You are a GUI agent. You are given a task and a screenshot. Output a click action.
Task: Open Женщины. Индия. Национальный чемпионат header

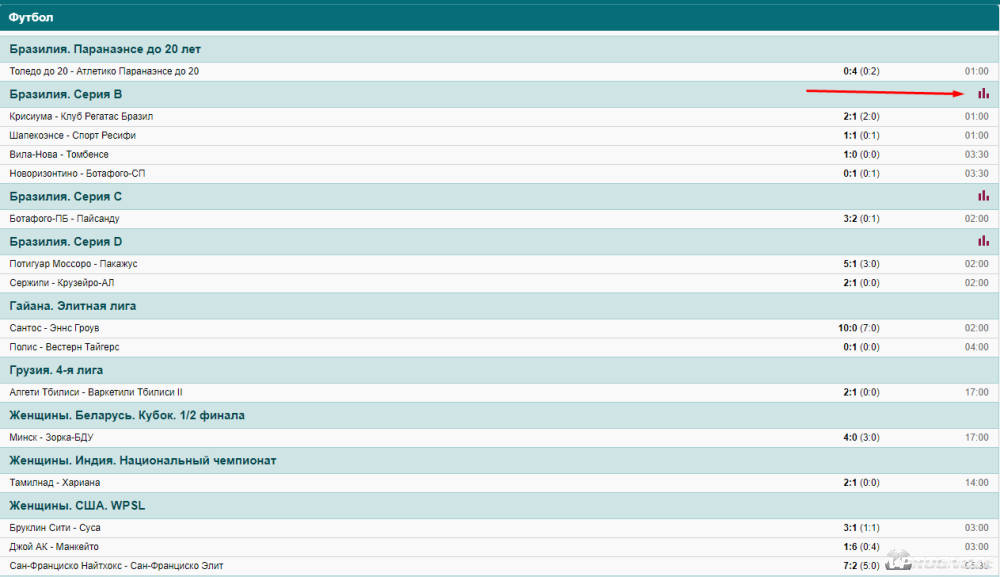(x=143, y=460)
